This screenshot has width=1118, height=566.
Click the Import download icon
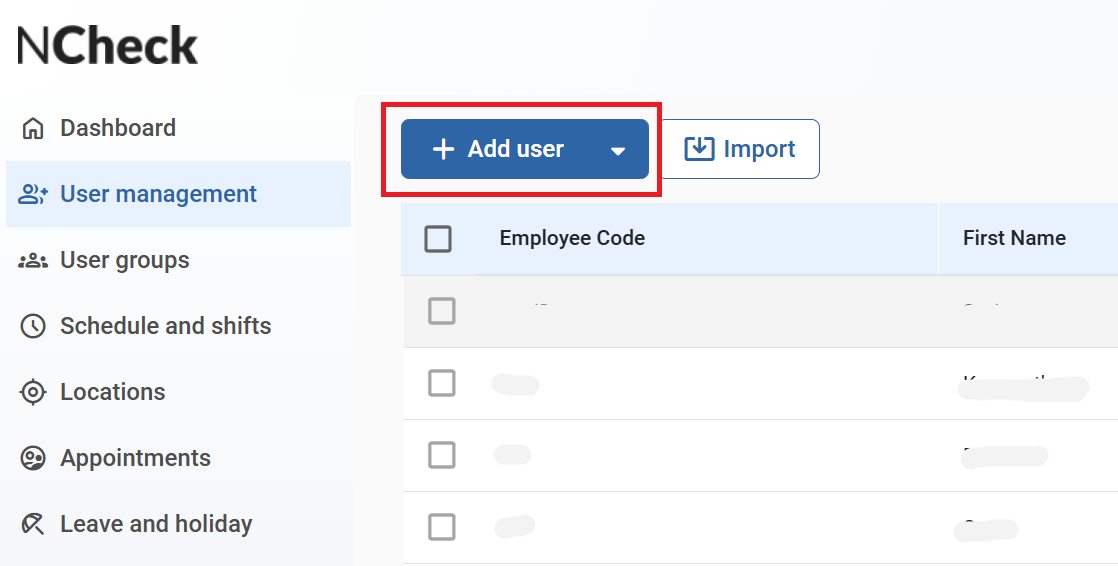[x=699, y=148]
